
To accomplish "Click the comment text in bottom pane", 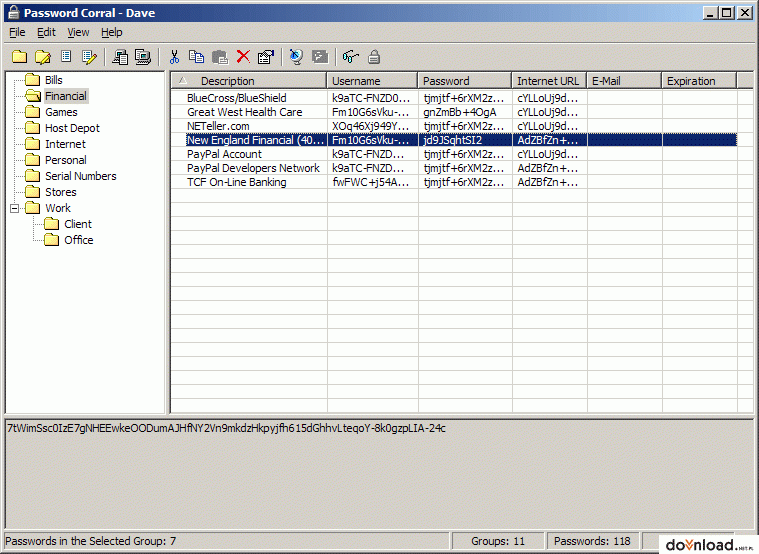I will (226, 428).
